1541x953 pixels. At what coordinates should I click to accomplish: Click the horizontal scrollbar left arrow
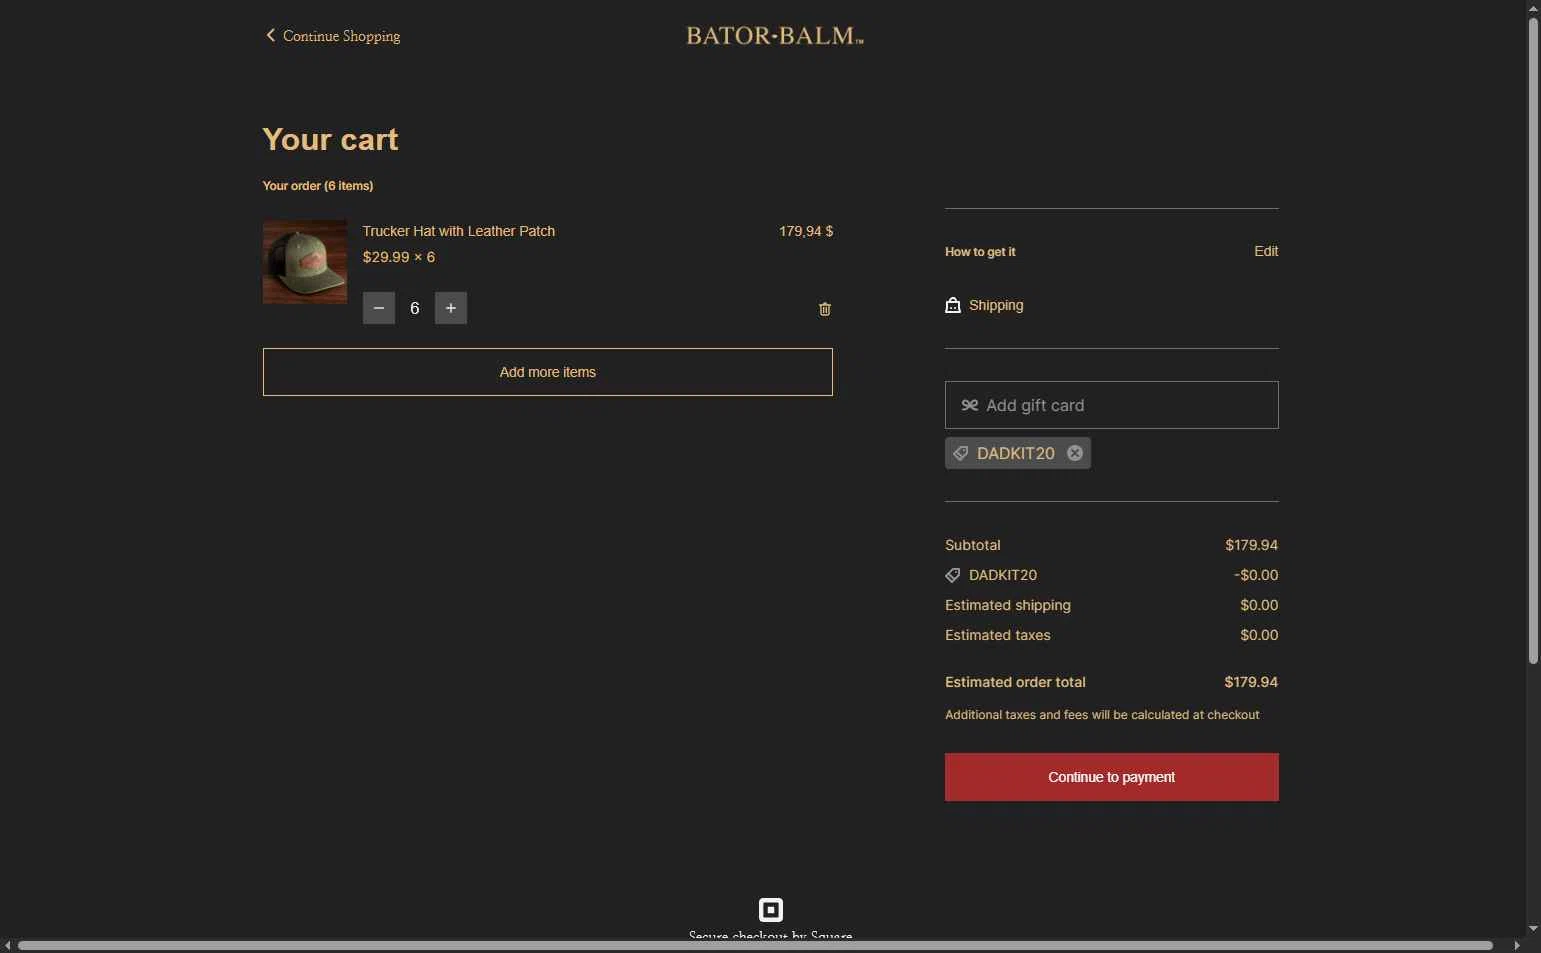click(8, 945)
